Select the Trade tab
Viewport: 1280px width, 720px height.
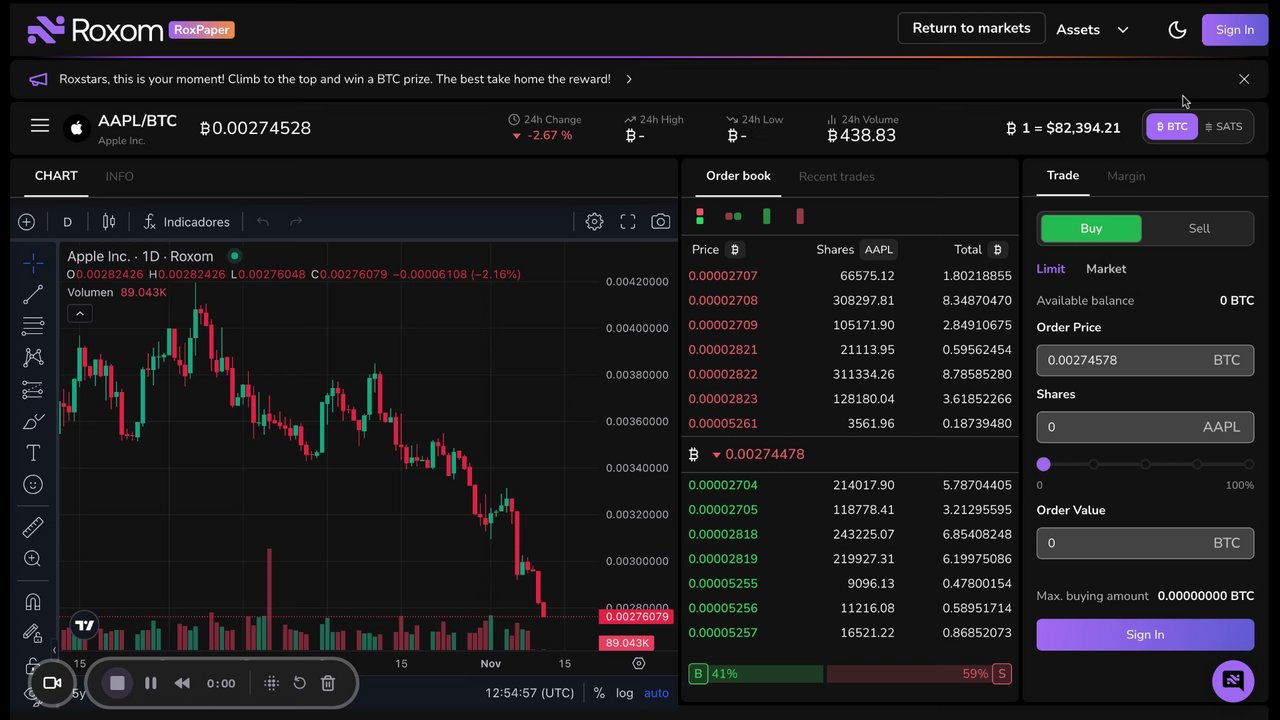(1063, 176)
